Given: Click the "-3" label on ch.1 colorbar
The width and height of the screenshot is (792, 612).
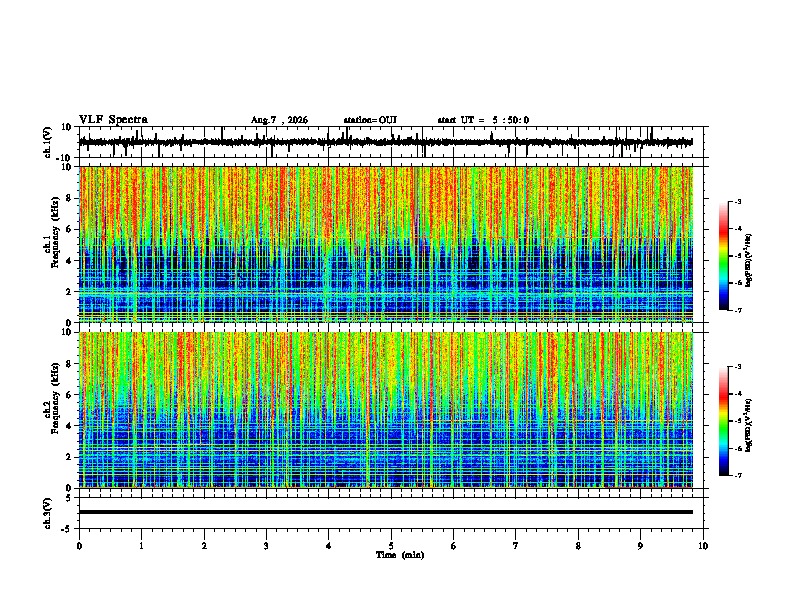Looking at the screenshot, I should (737, 201).
